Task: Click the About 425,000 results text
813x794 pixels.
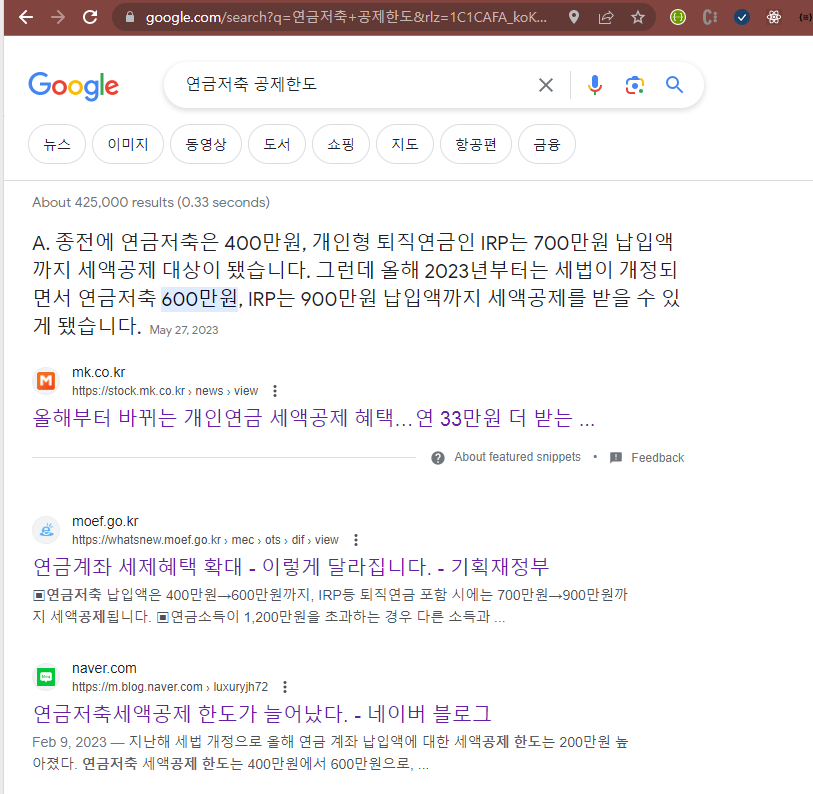Action: 151,202
